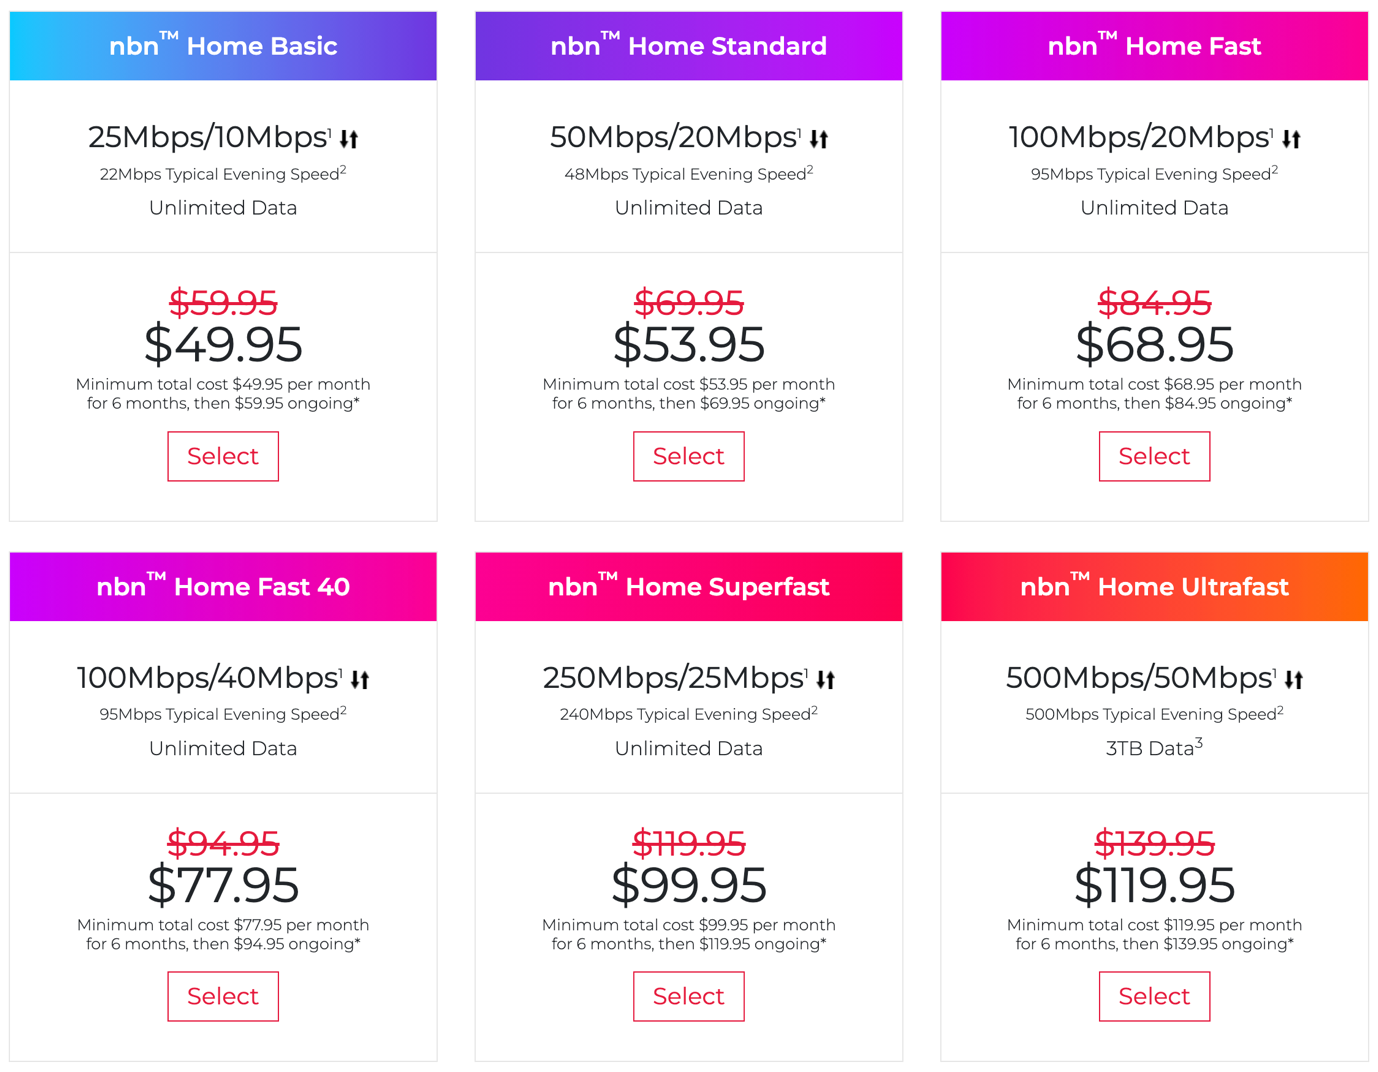Click the speed arrows icon on Home Fast 40
Viewport: 1378px width, 1072px height.
[x=359, y=679]
